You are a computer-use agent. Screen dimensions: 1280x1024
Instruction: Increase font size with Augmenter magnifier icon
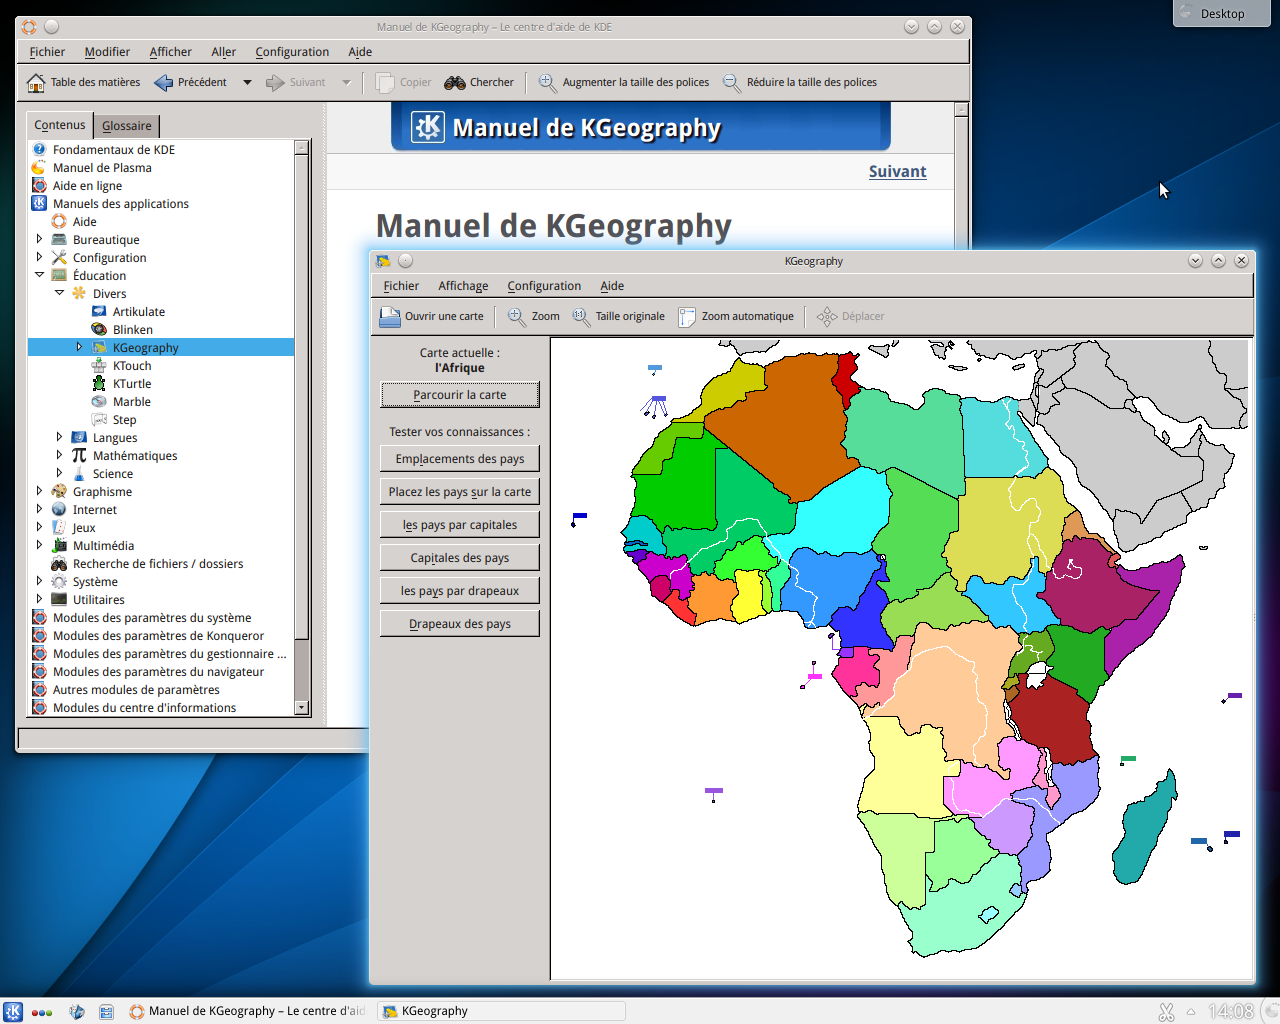[x=547, y=83]
